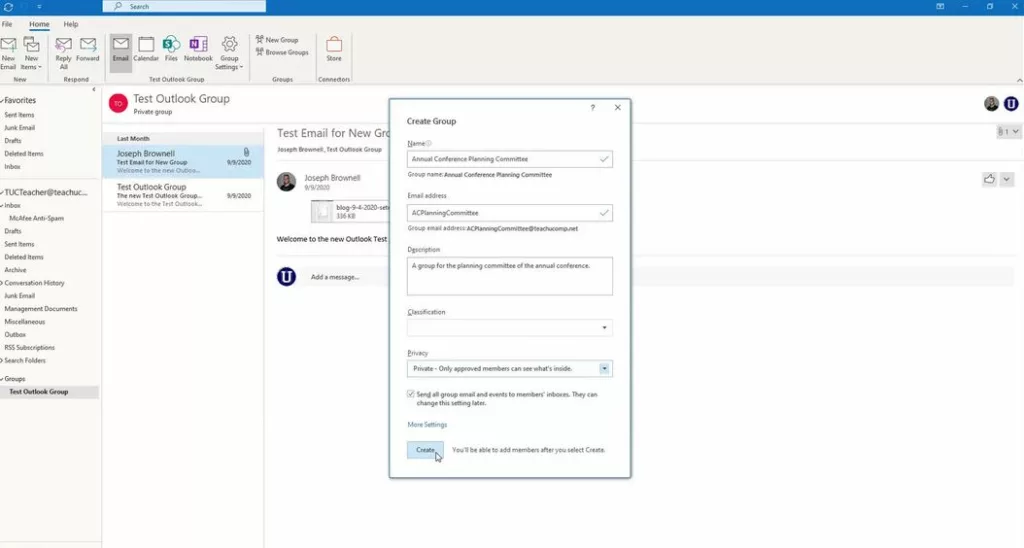This screenshot has height=548, width=1024.
Task: Open the blog-9-4-2020 attachment
Action: (x=351, y=211)
